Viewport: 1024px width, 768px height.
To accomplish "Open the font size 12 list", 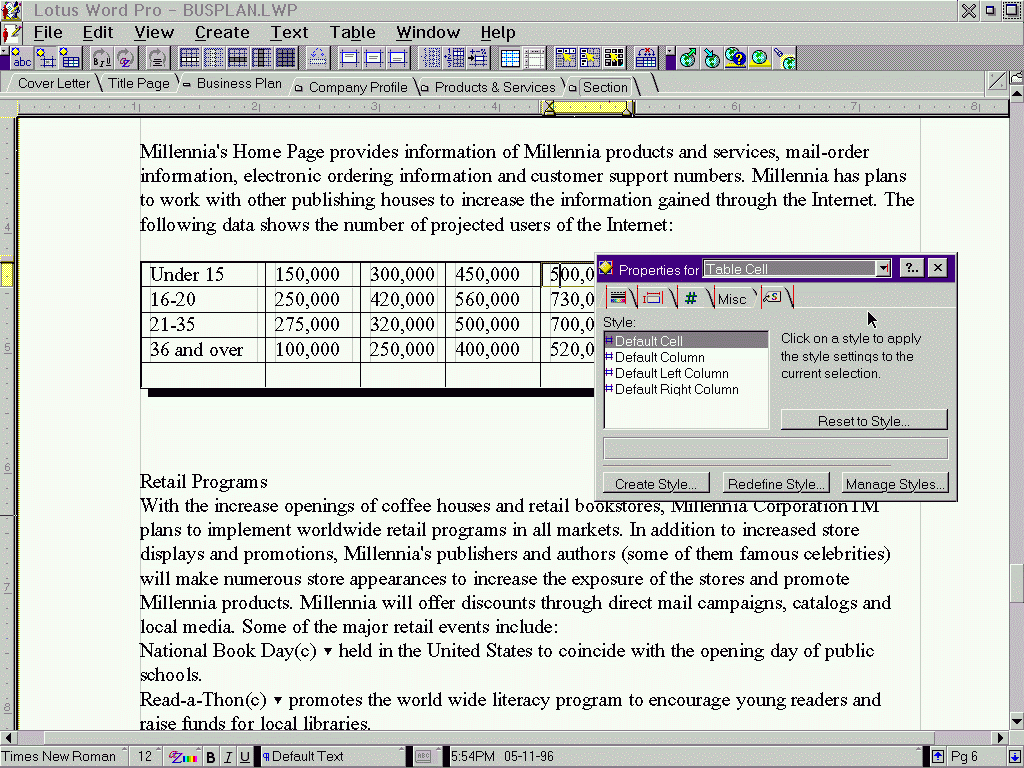I will (x=145, y=756).
